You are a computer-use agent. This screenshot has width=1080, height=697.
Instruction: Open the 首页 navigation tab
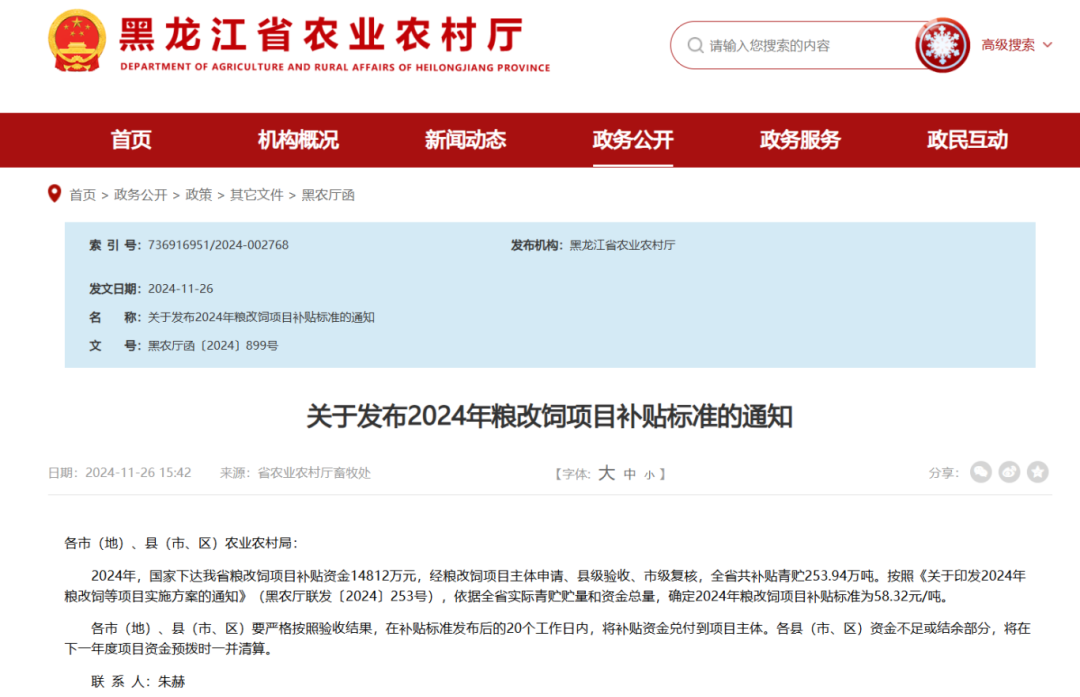(131, 140)
